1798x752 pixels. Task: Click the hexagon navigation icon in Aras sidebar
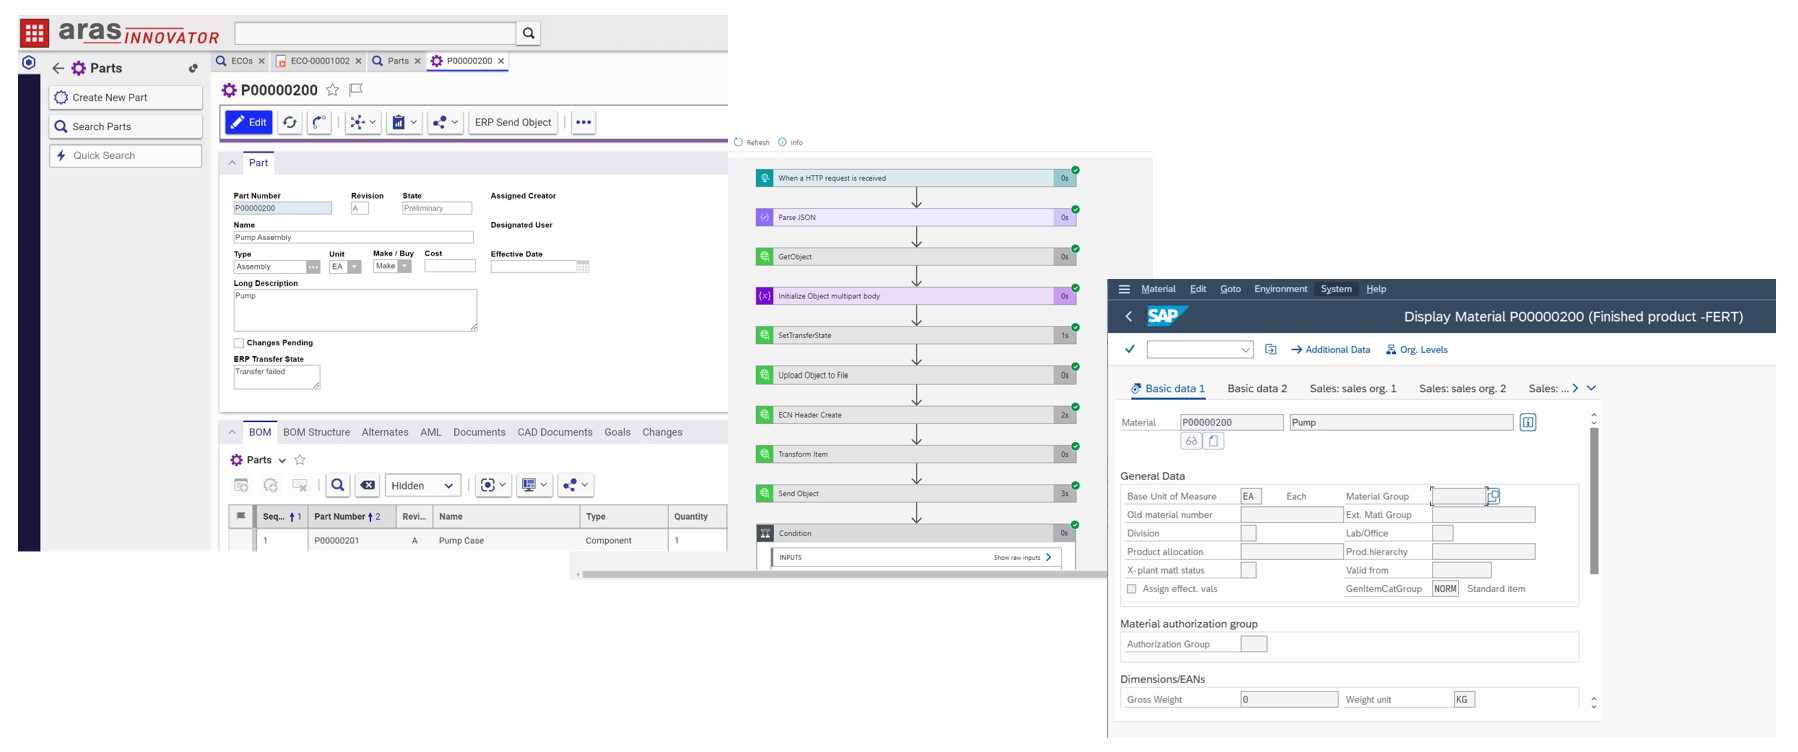pyautogui.click(x=29, y=63)
